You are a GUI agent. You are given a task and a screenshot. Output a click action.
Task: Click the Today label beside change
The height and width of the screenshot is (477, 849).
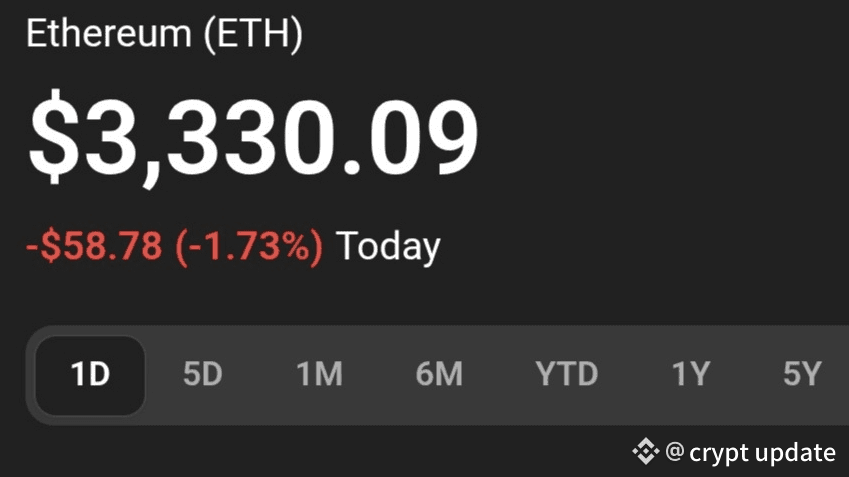388,246
